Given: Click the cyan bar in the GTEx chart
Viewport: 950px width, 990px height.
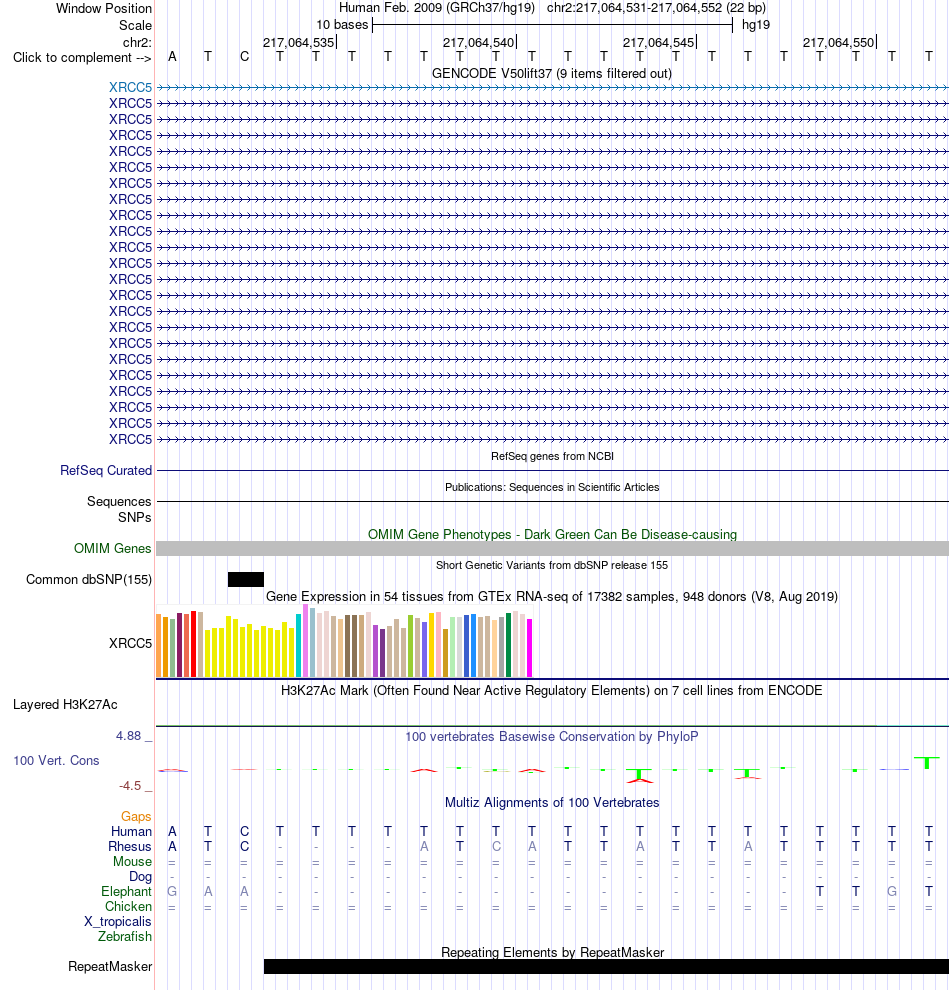Looking at the screenshot, I should [x=299, y=645].
